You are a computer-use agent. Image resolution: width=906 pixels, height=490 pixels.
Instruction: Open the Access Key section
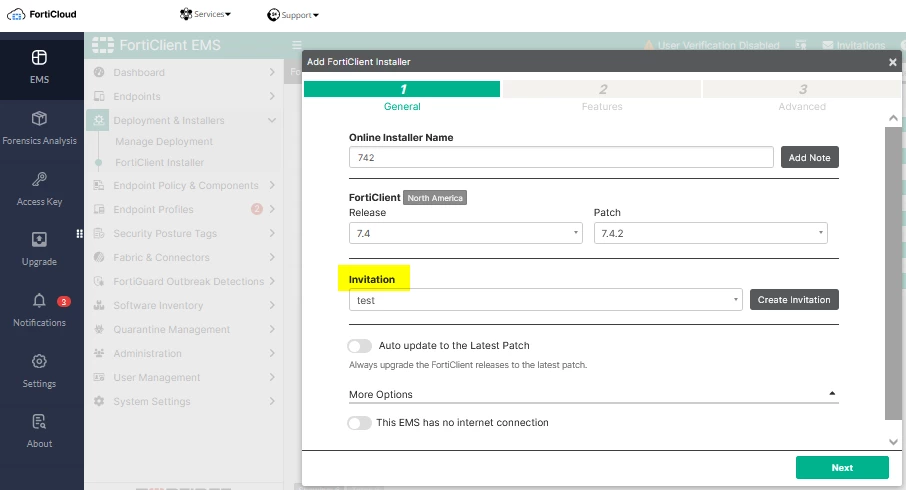(39, 189)
